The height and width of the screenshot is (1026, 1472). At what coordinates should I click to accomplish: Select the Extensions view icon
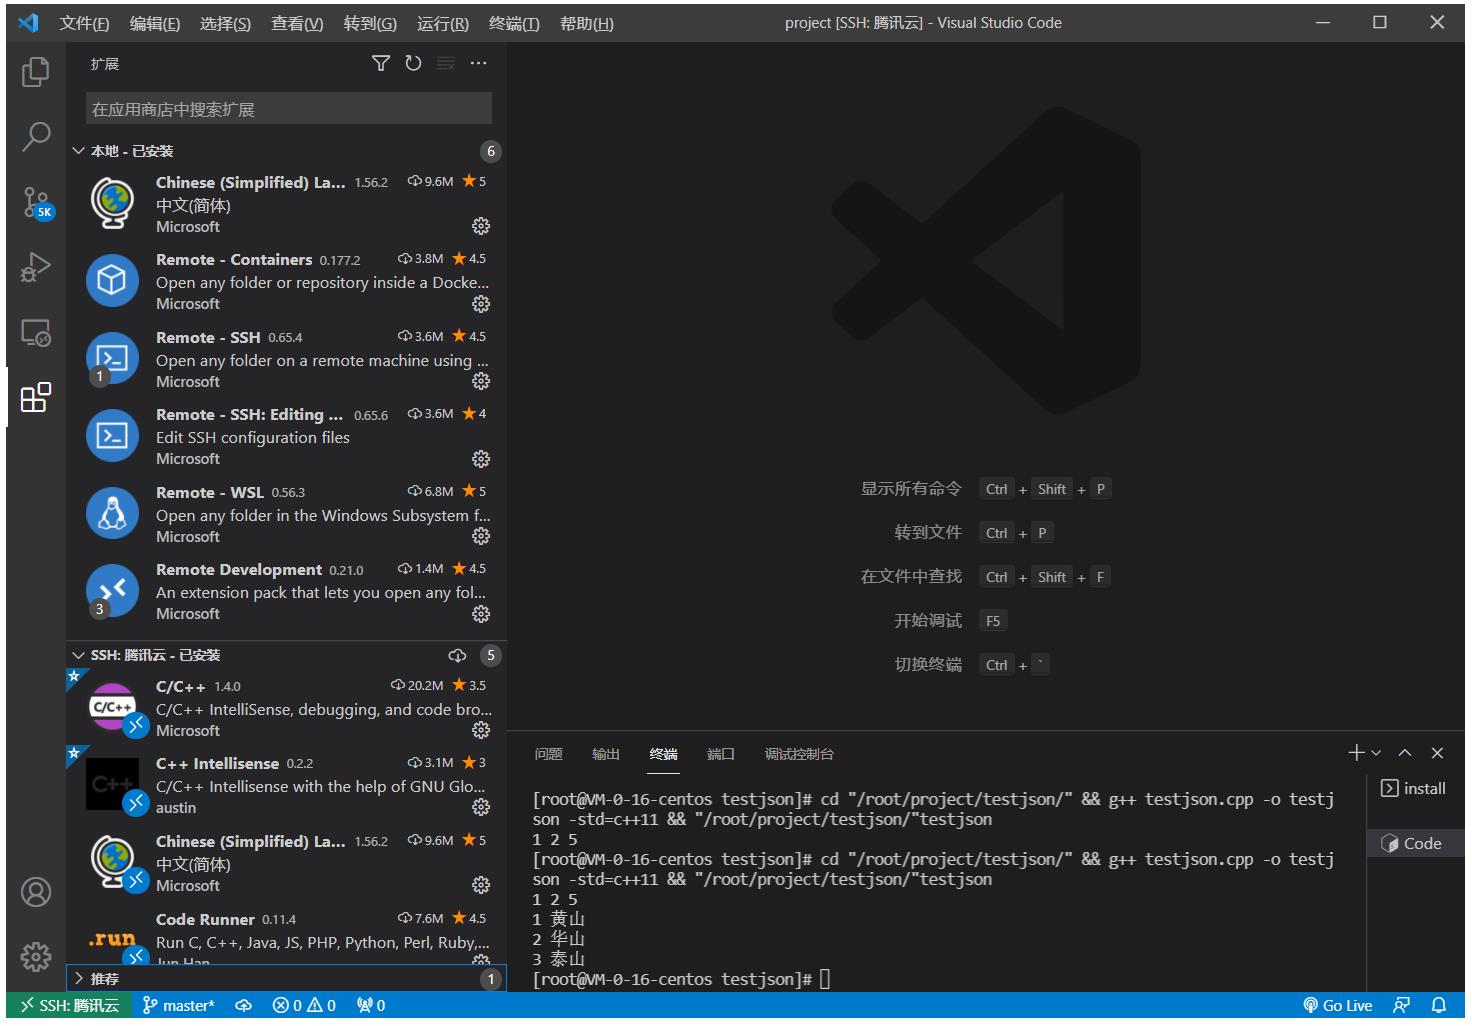(x=36, y=397)
